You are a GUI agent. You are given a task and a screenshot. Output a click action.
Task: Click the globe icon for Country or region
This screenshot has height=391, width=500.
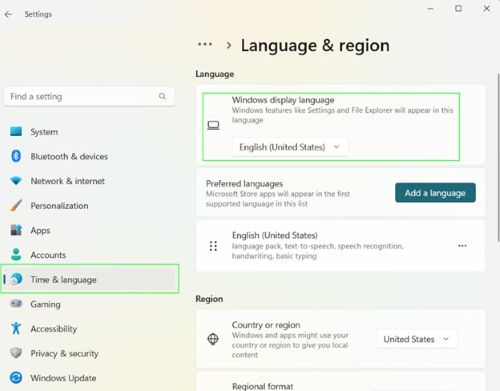coord(213,339)
